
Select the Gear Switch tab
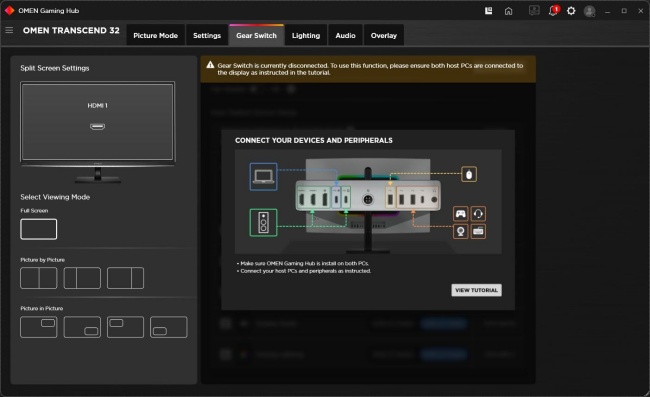tap(256, 35)
